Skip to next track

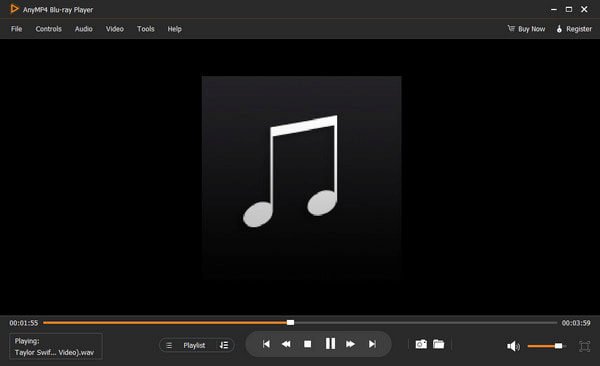372,344
